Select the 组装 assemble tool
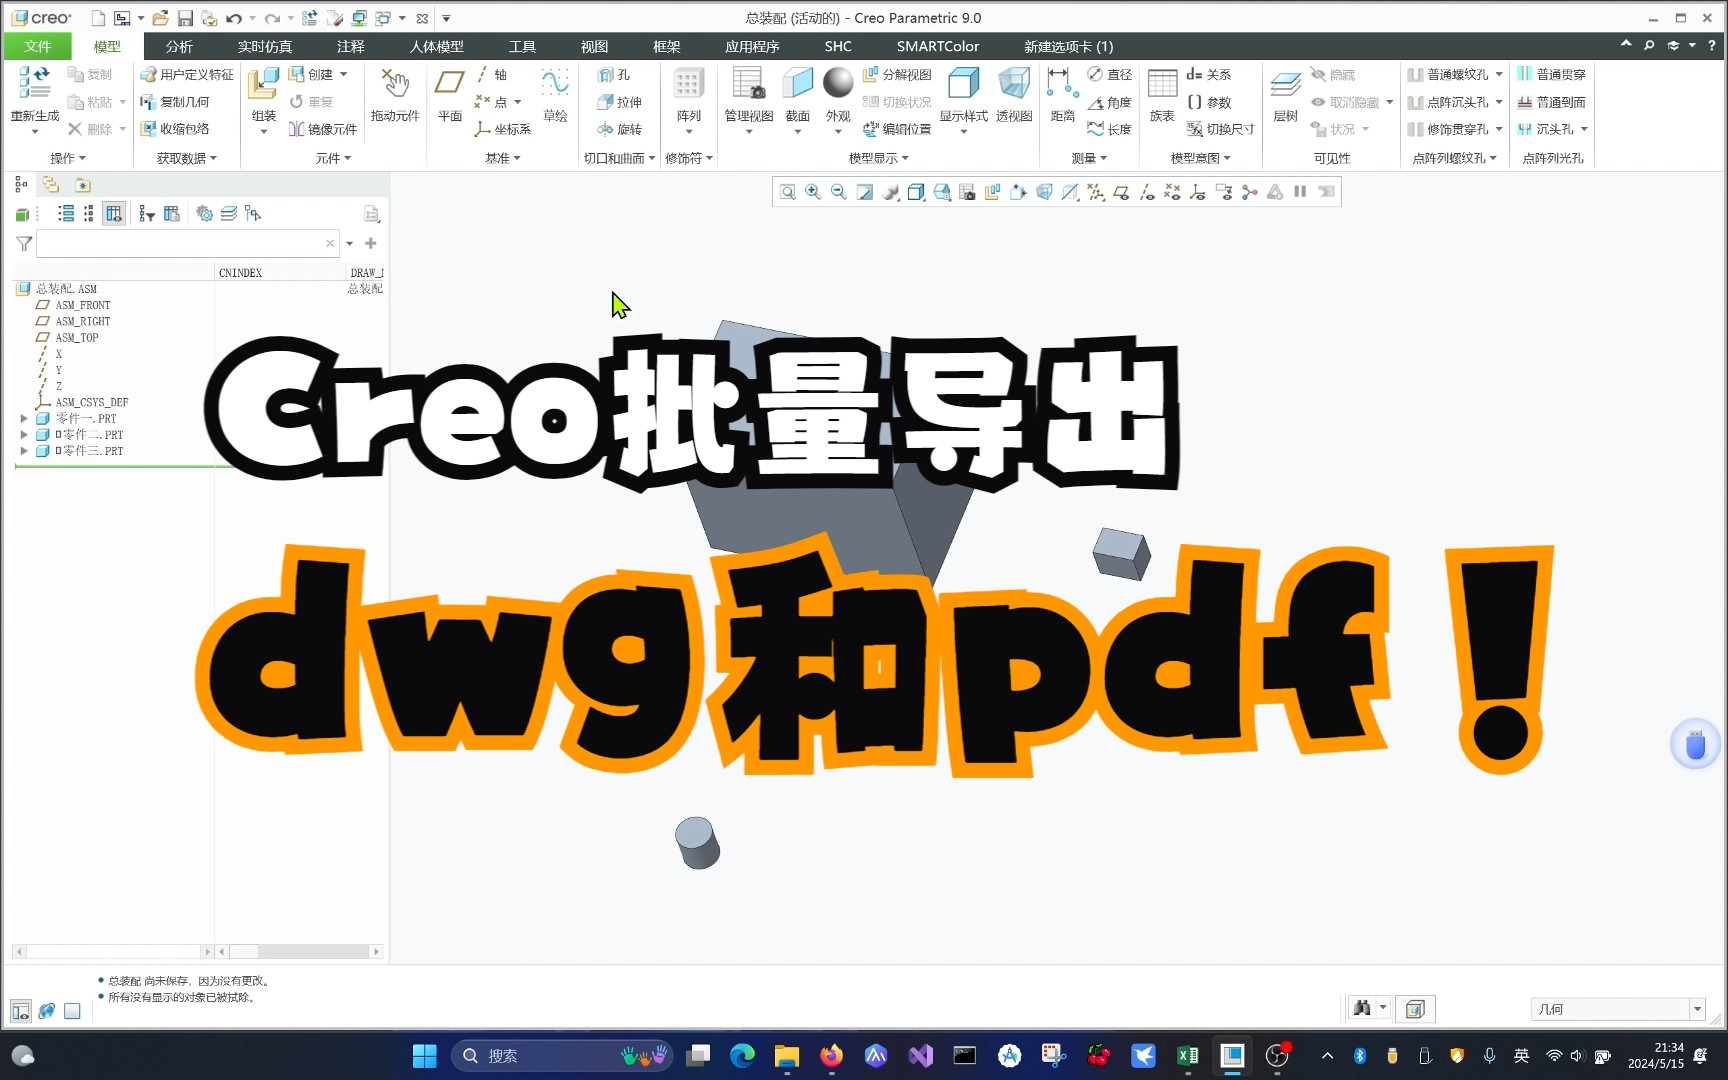1728x1080 pixels. tap(263, 94)
